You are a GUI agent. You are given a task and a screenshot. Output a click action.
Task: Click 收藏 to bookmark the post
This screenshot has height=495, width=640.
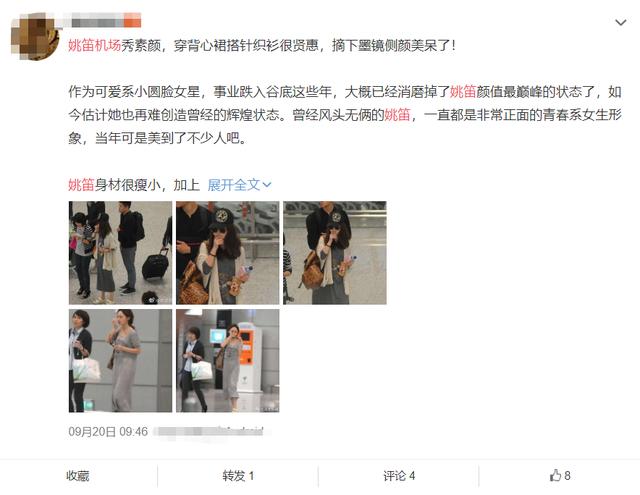point(78,476)
